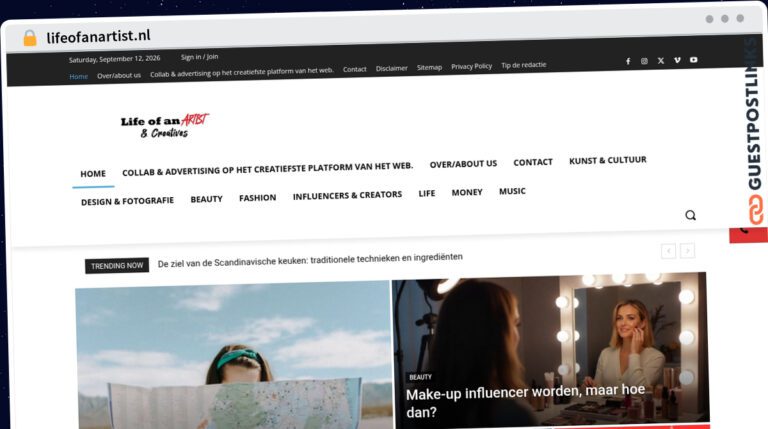Open the Facebook social icon
The height and width of the screenshot is (429, 768).
point(628,61)
